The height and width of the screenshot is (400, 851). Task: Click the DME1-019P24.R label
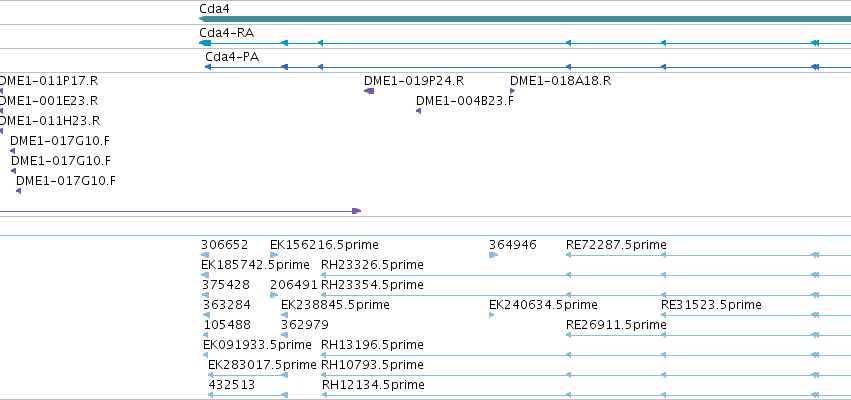(x=414, y=81)
